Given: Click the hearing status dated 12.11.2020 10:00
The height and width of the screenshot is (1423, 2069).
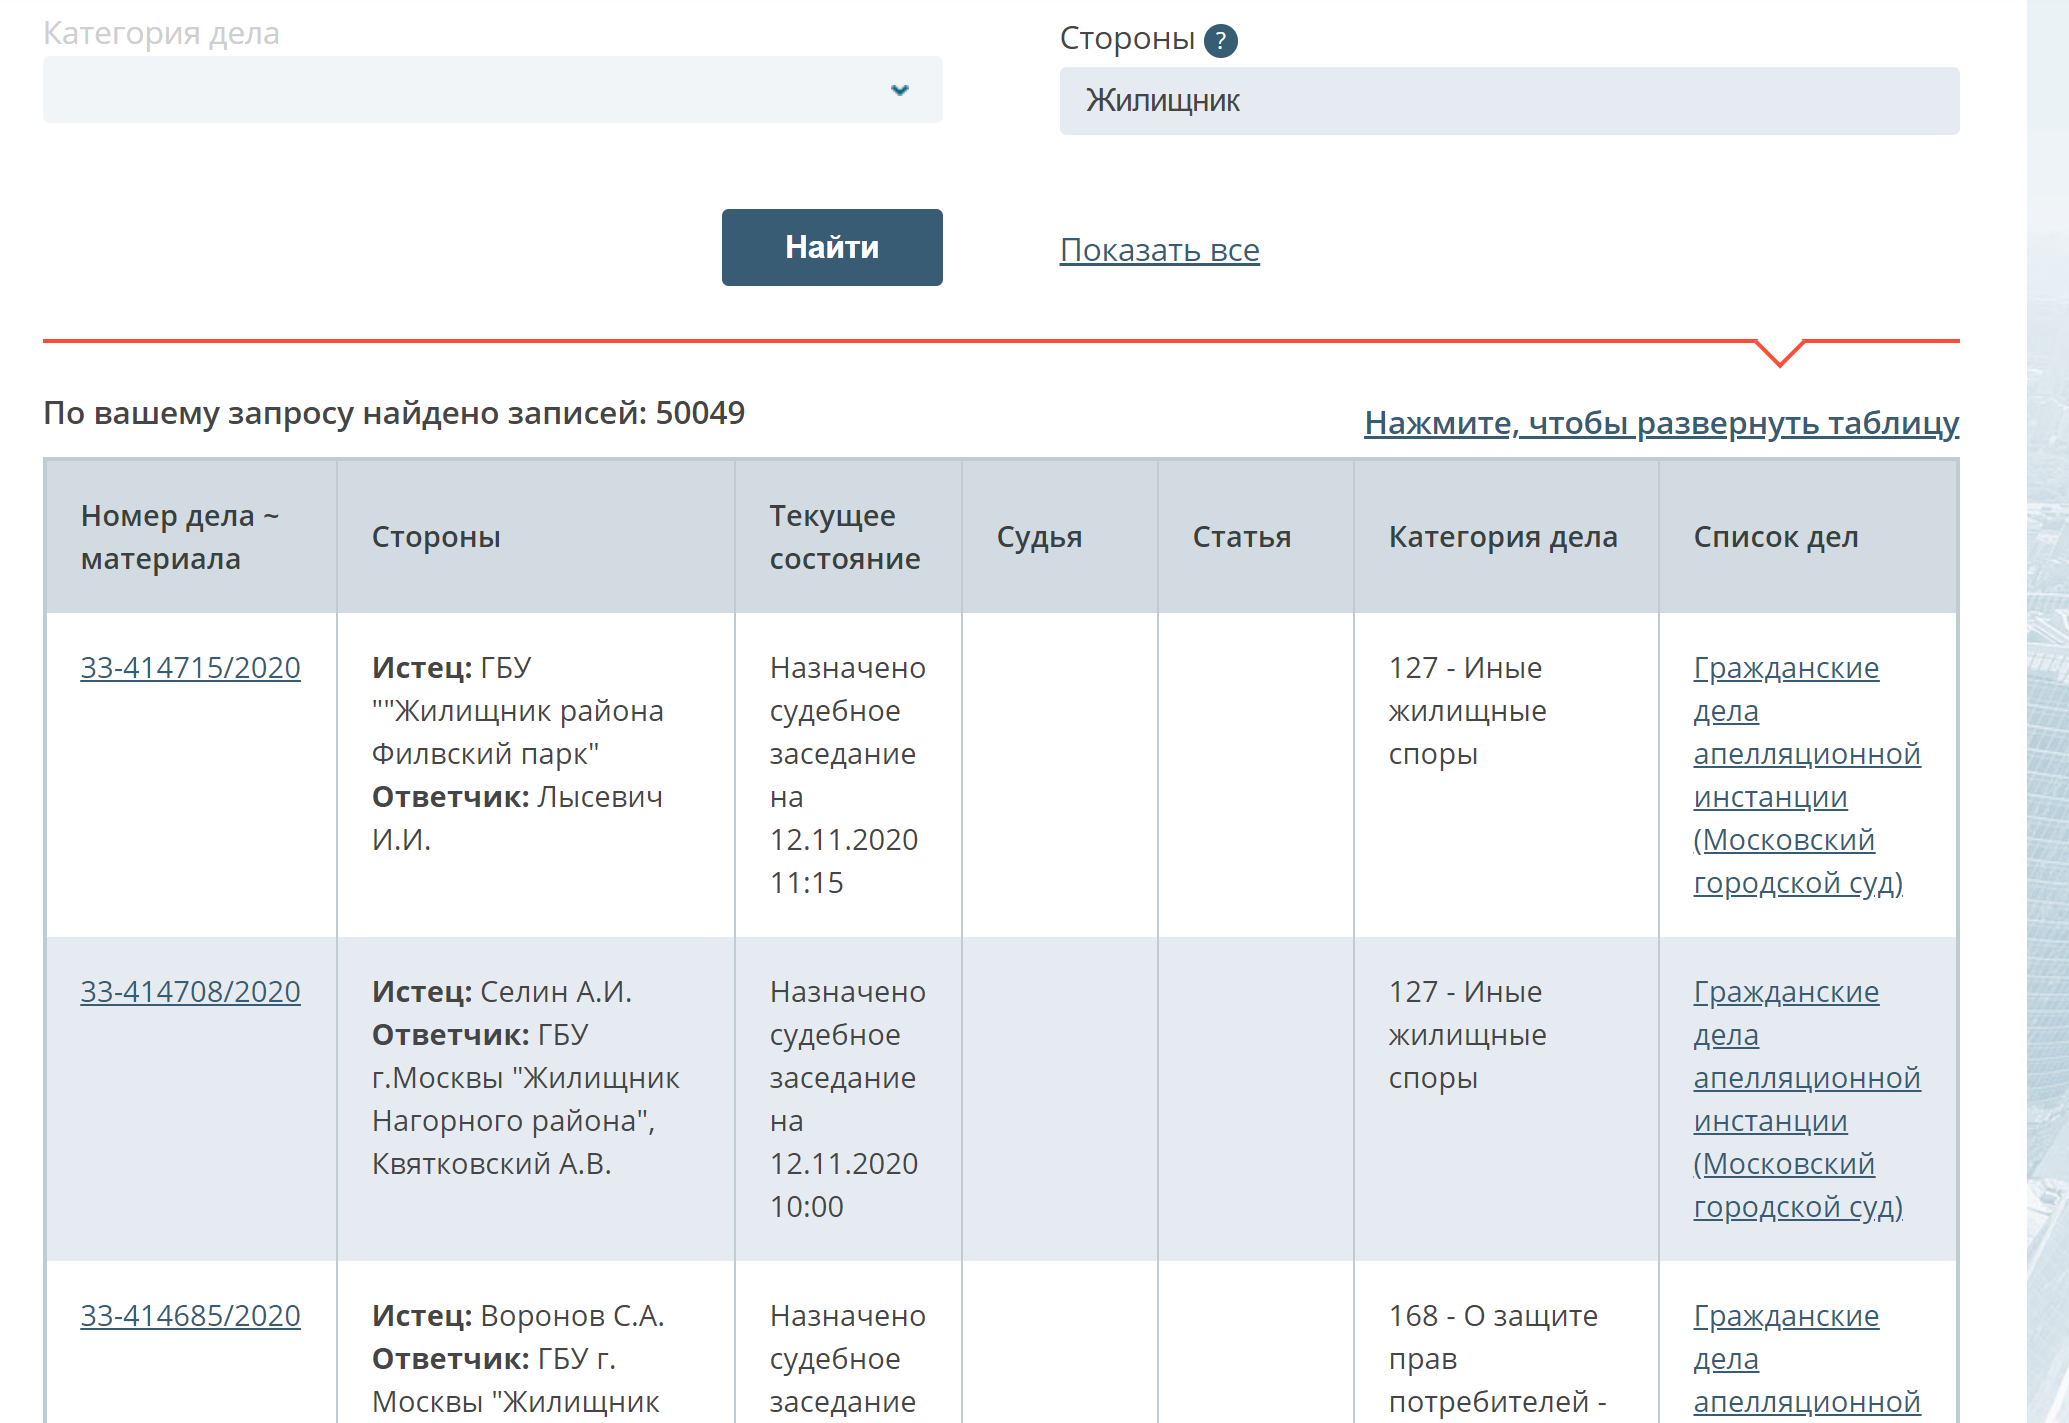Looking at the screenshot, I should pyautogui.click(x=848, y=1099).
